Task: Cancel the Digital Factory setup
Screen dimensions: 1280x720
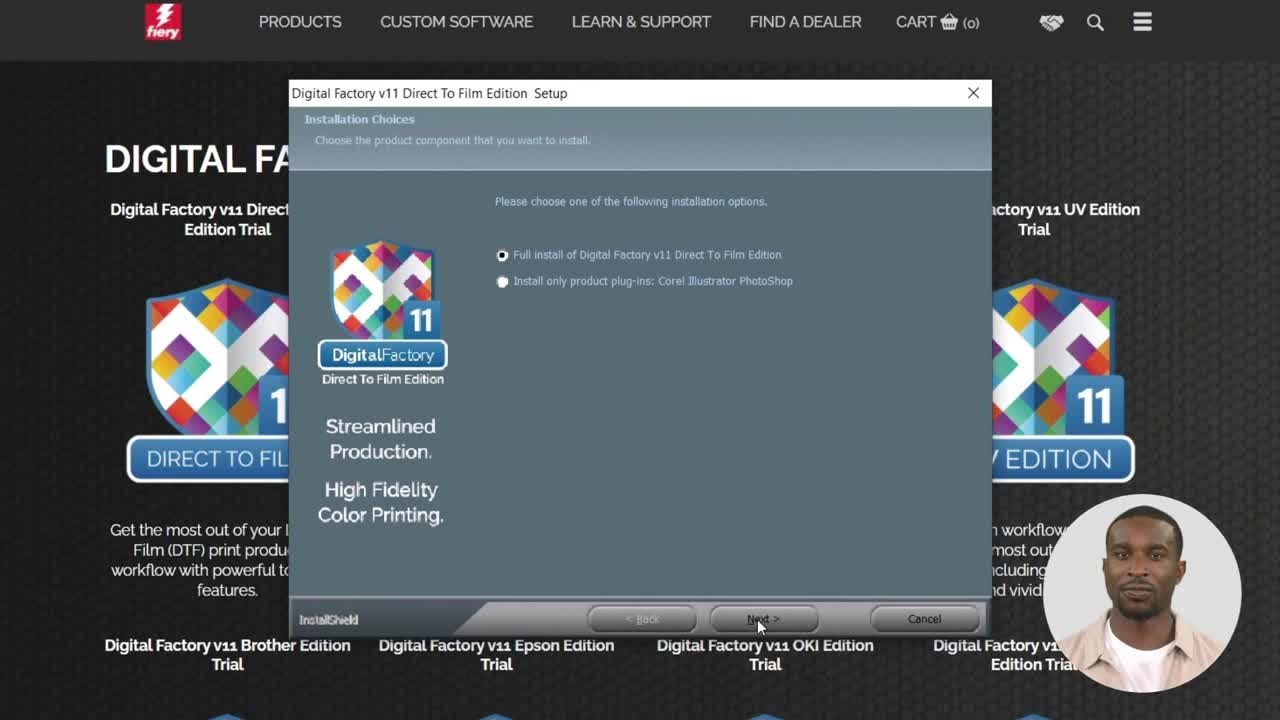Action: (924, 619)
